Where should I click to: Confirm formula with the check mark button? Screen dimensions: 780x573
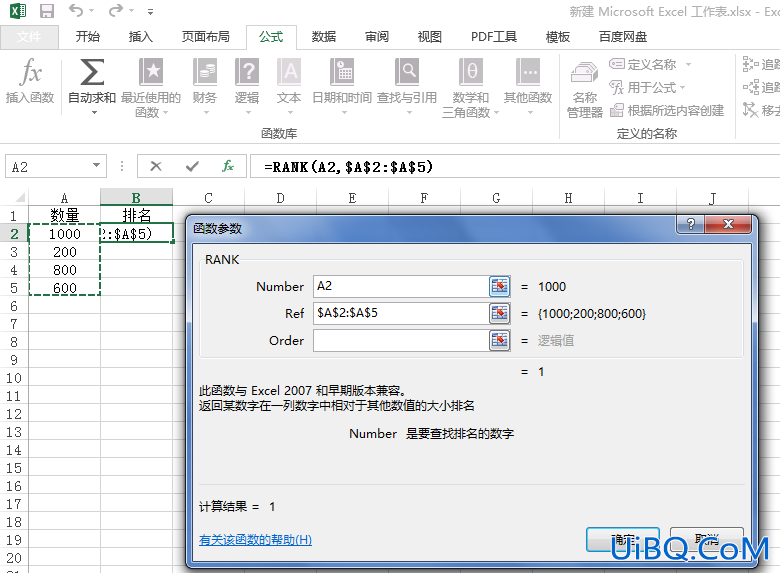[192, 166]
